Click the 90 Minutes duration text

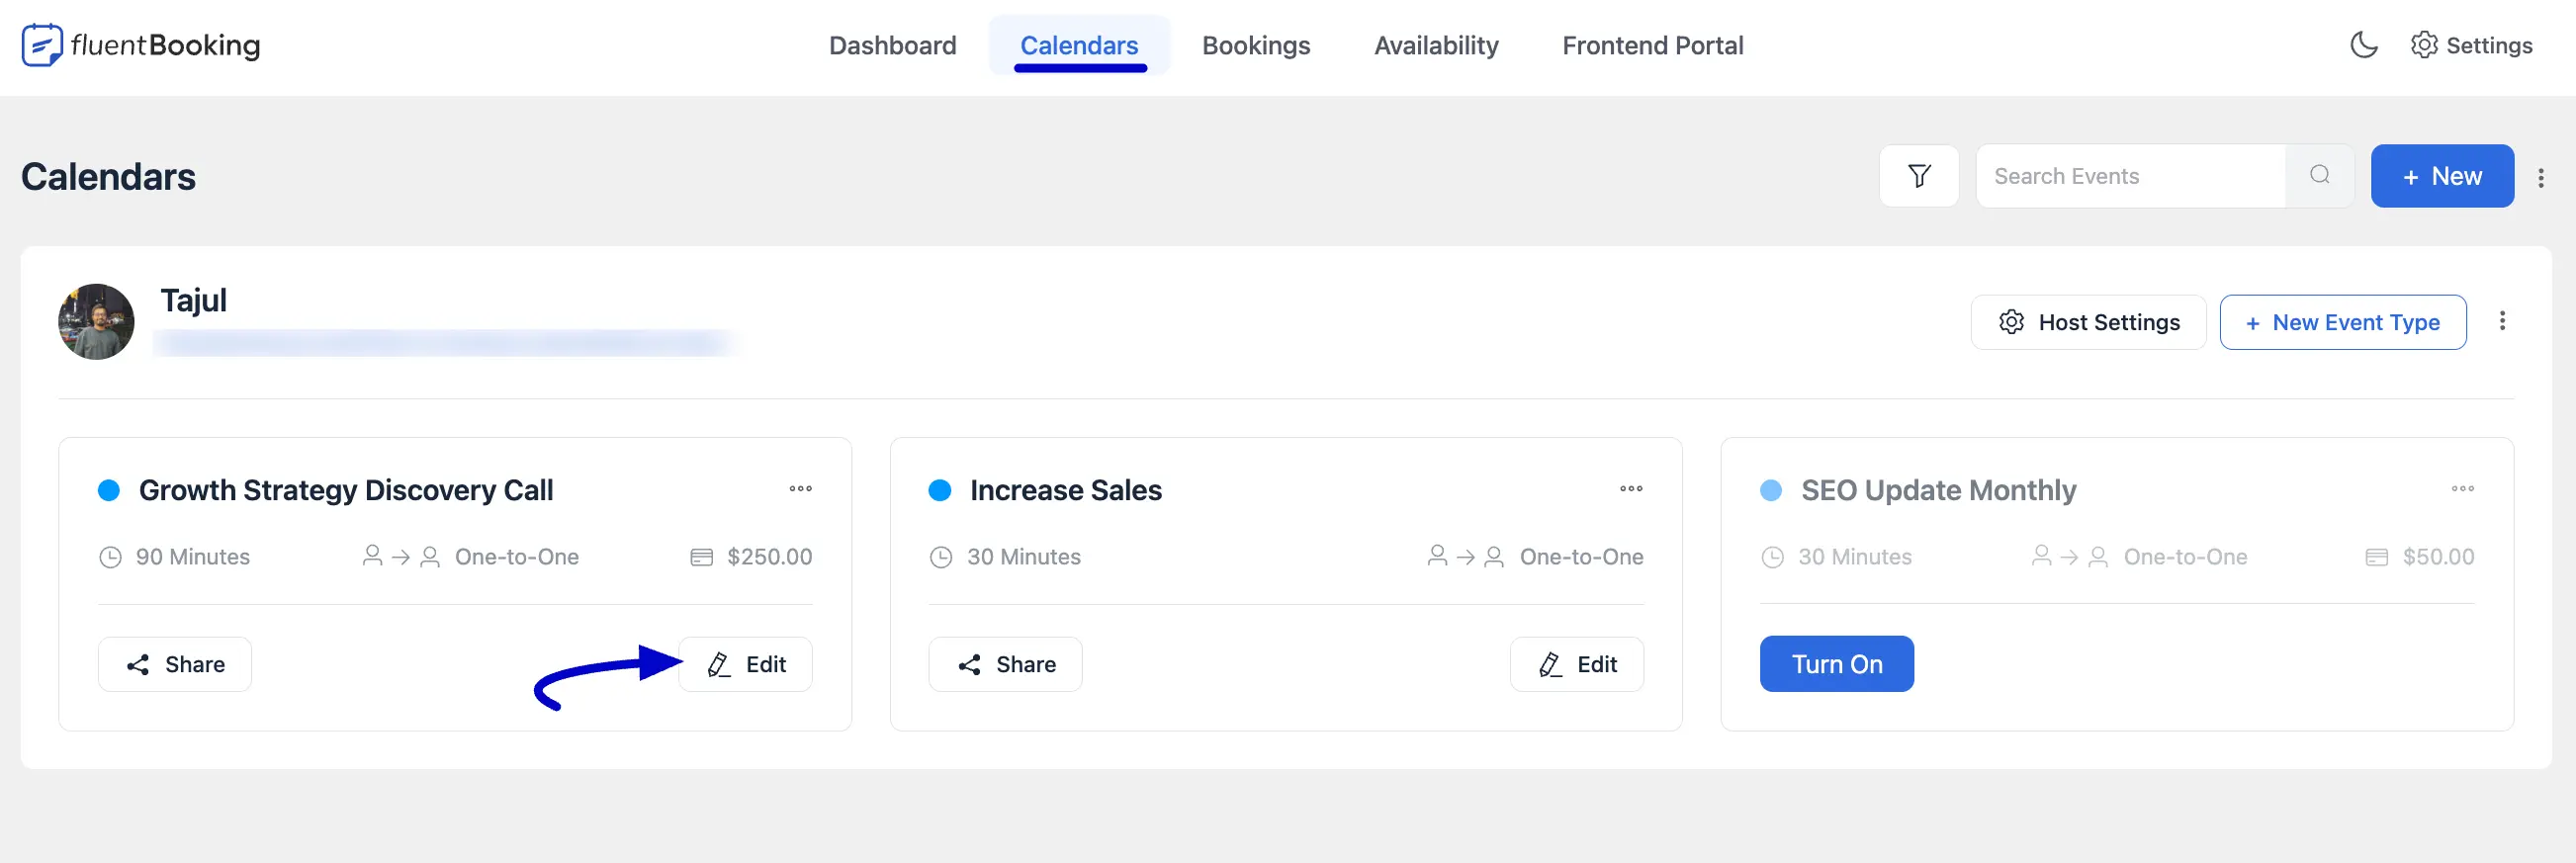pyautogui.click(x=193, y=557)
